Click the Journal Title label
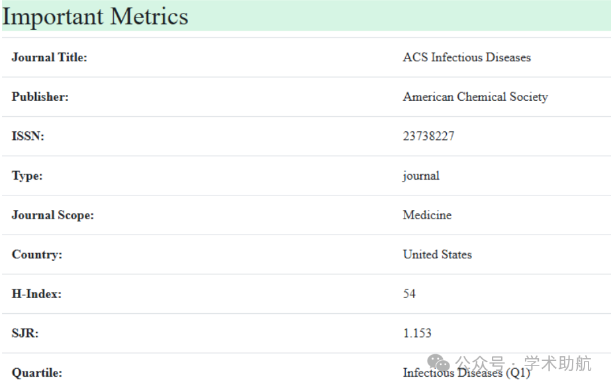Image resolution: width=611 pixels, height=383 pixels. pos(49,57)
